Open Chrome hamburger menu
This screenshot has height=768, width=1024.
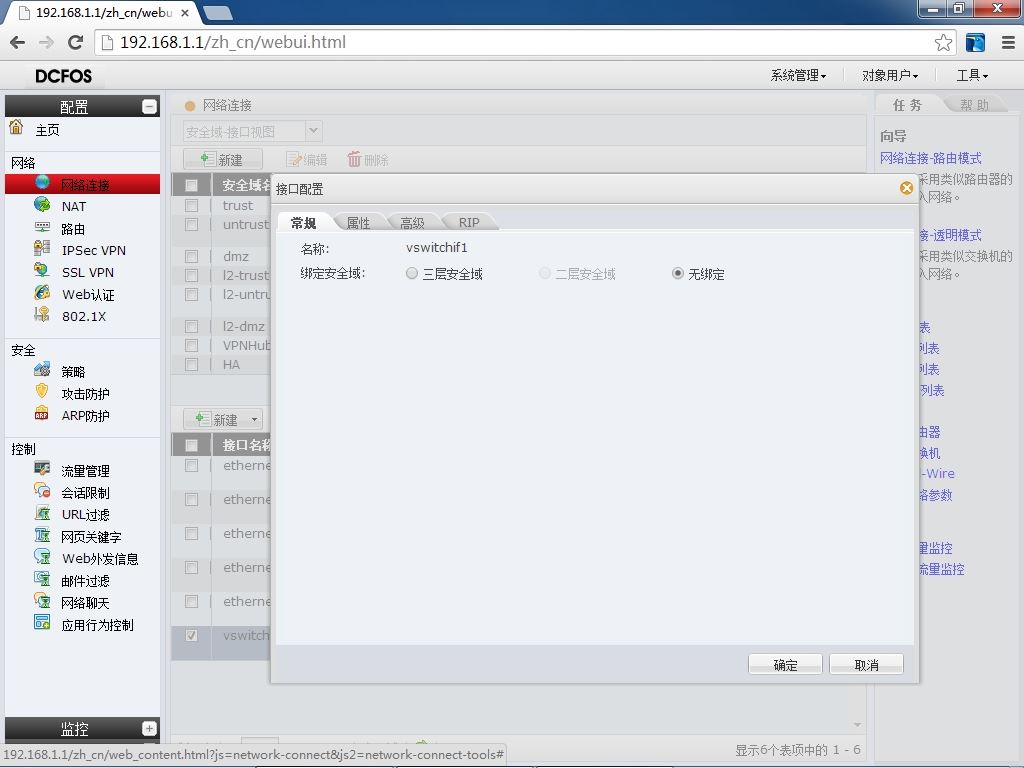coord(1008,42)
